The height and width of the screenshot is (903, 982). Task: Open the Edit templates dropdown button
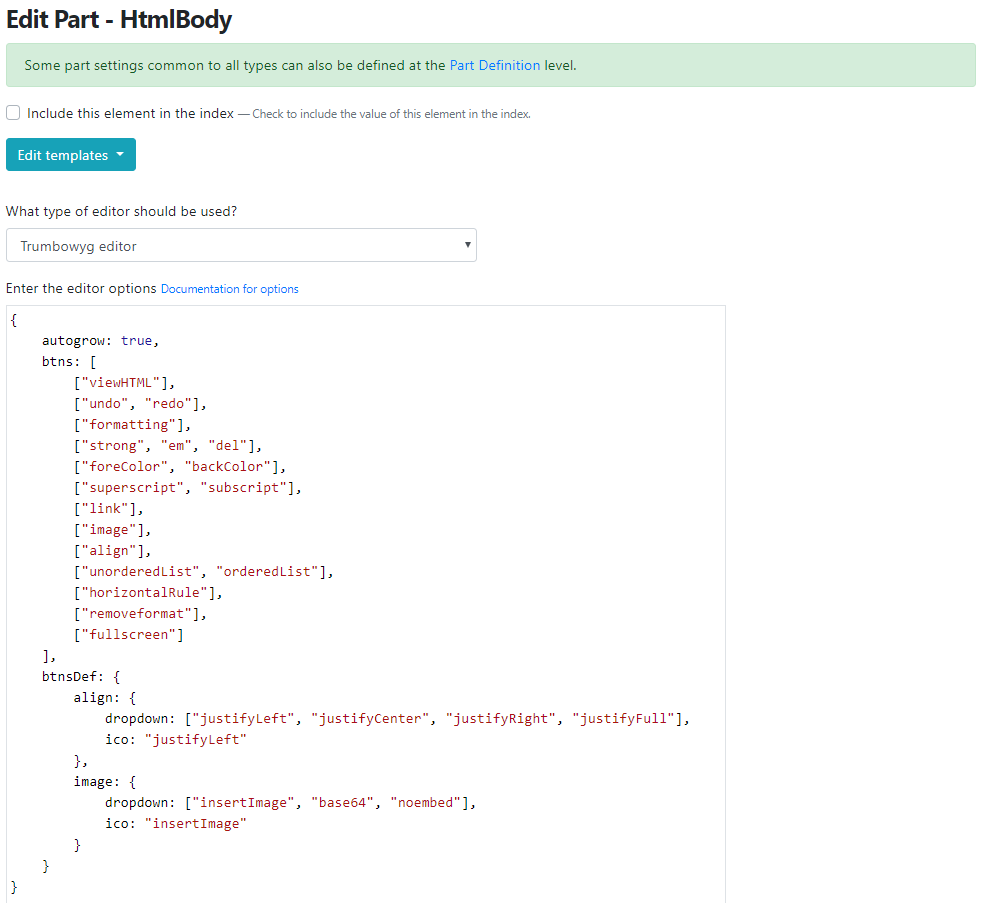coord(71,155)
